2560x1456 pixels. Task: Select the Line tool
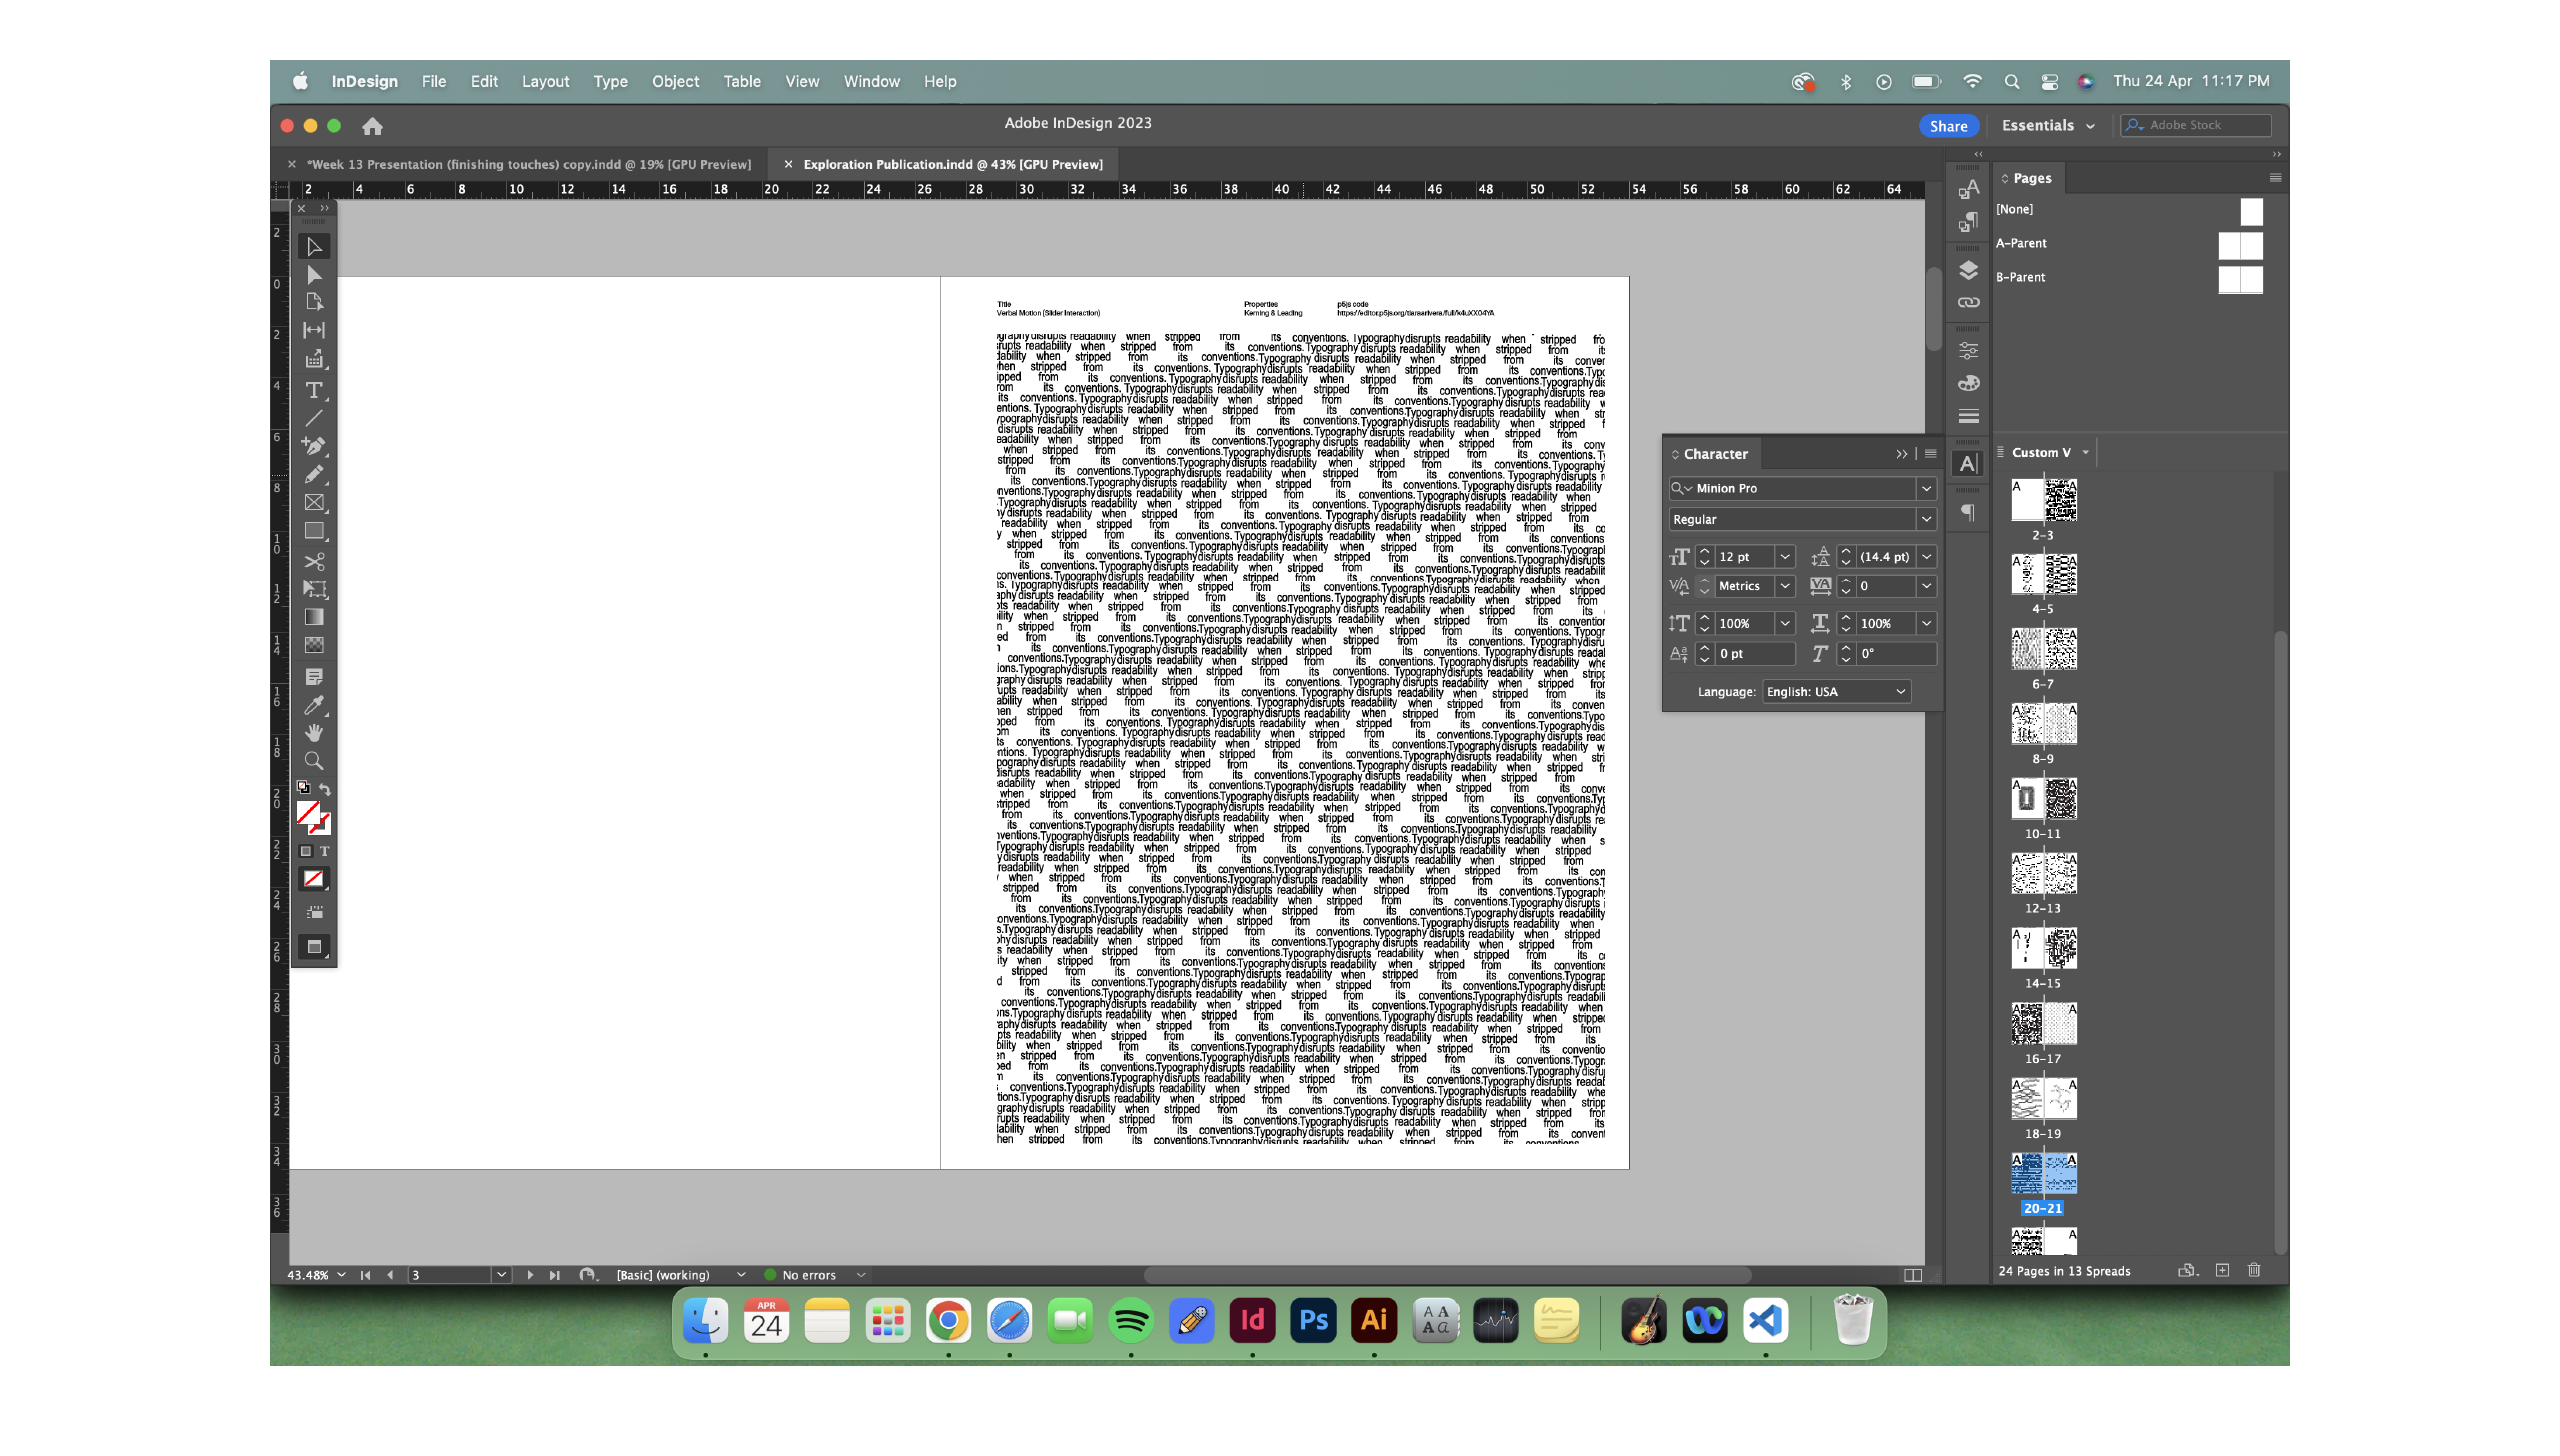314,418
